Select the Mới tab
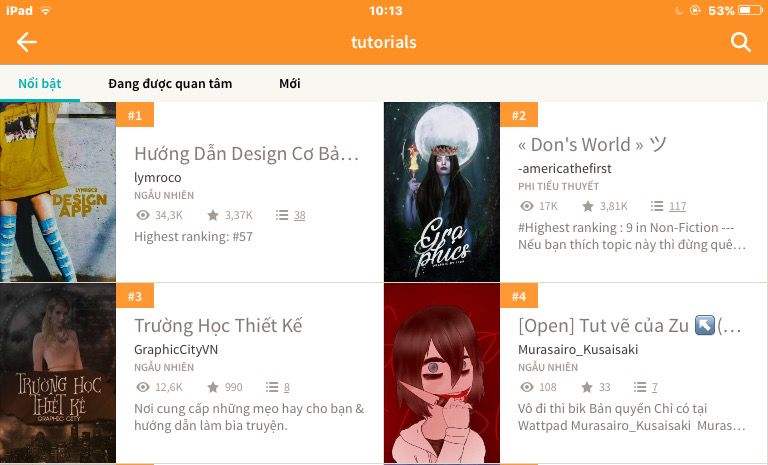Viewport: 768px width, 465px height. 289,83
